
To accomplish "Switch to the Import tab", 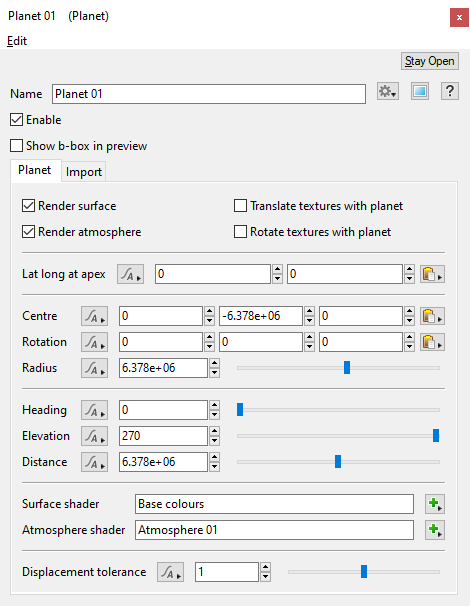I will tap(83, 172).
